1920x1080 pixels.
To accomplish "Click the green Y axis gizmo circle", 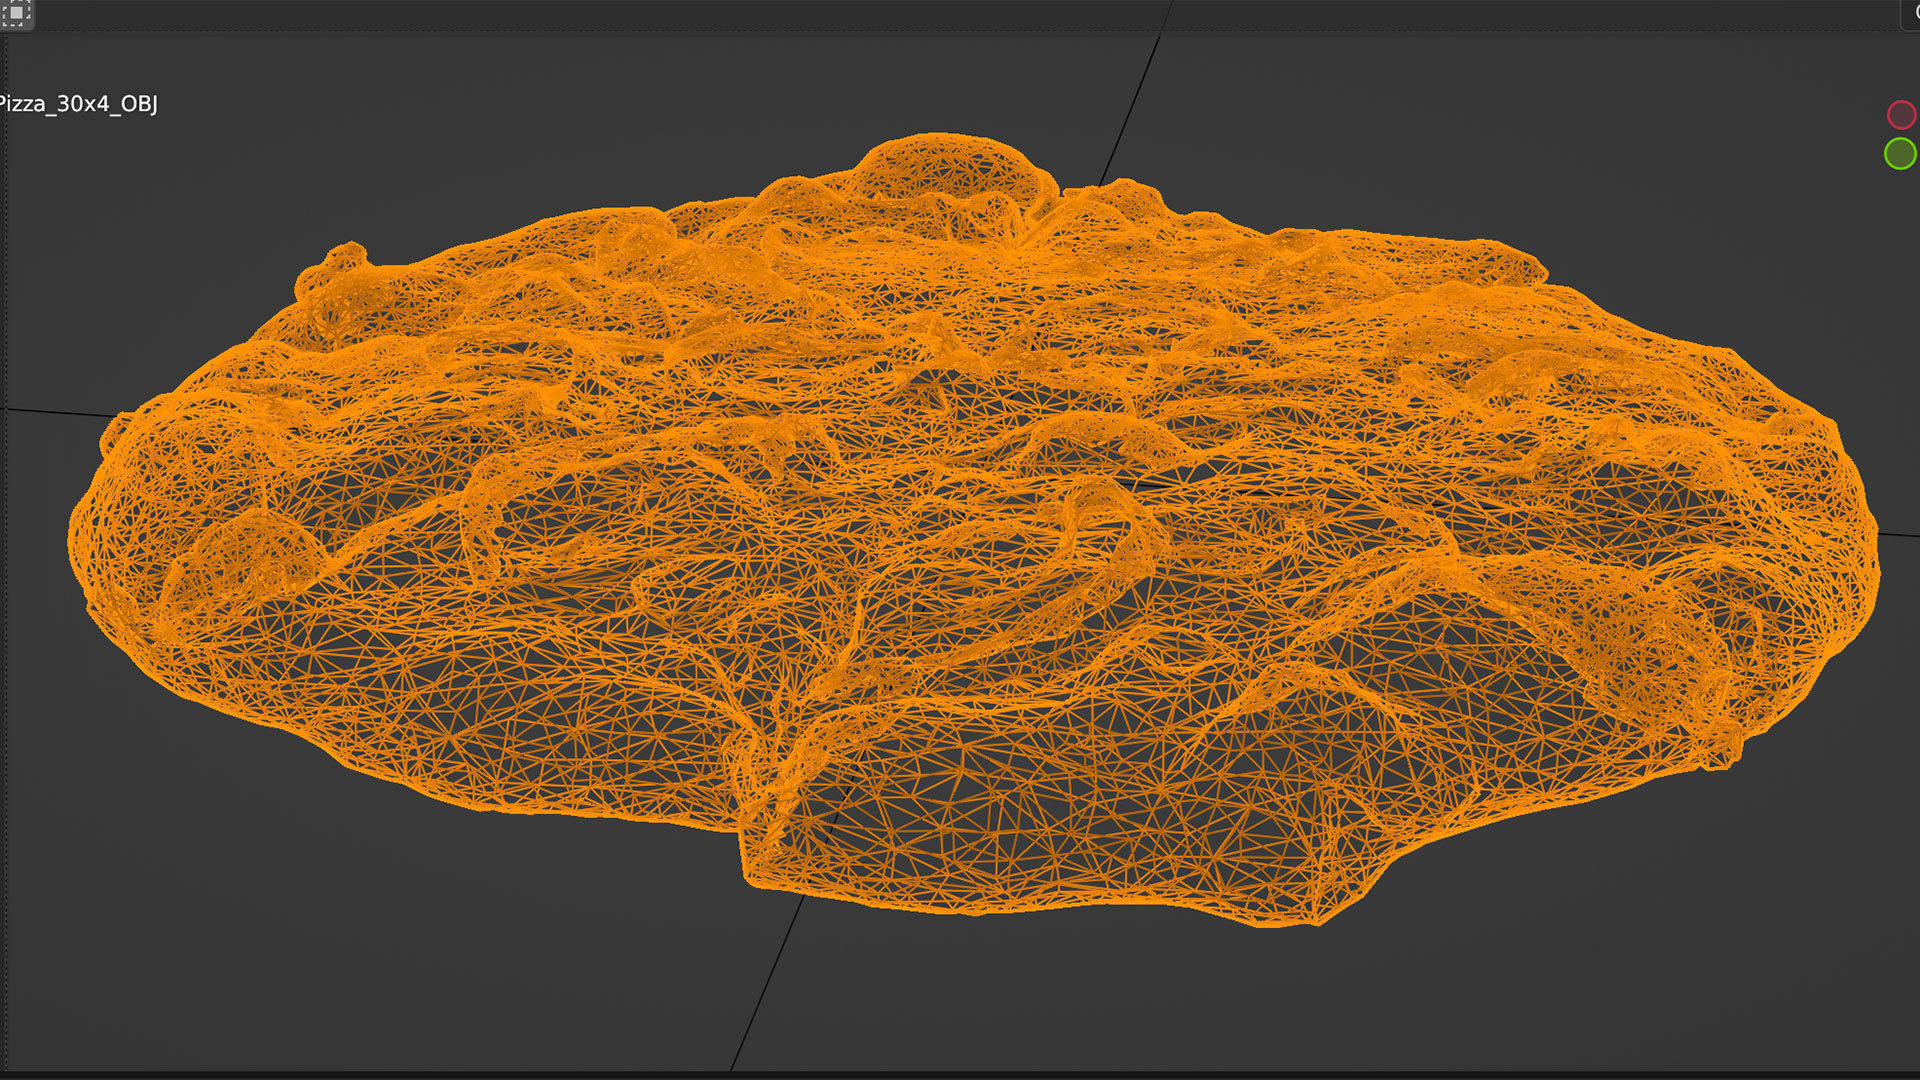I will click(1899, 154).
